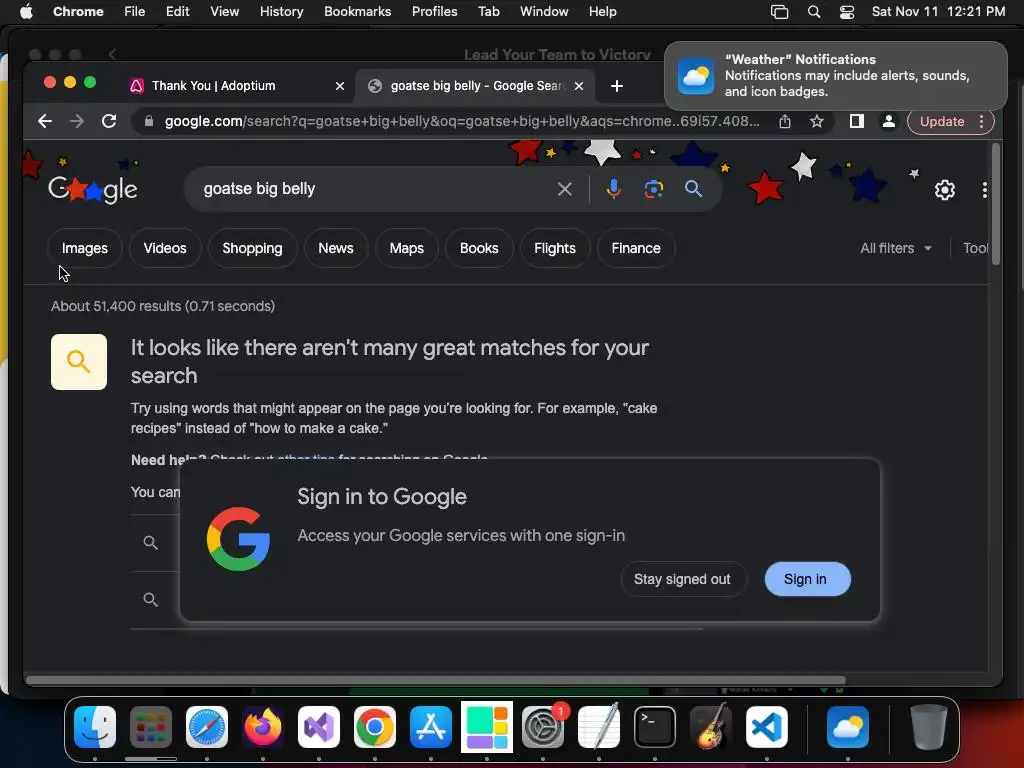Click the address bar URL
Viewport: 1024px width, 768px height.
462,121
